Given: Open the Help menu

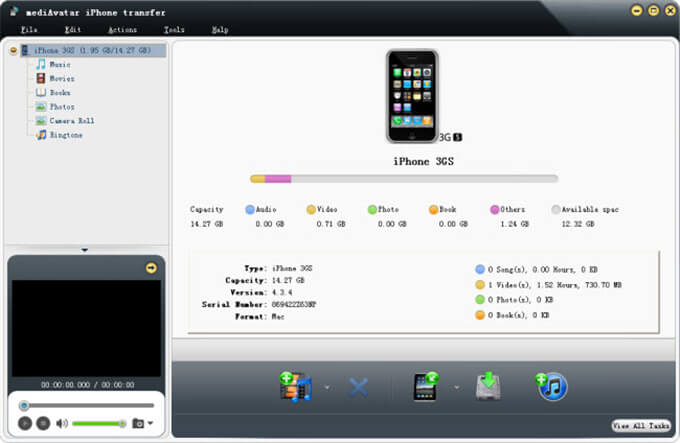Looking at the screenshot, I should [220, 29].
